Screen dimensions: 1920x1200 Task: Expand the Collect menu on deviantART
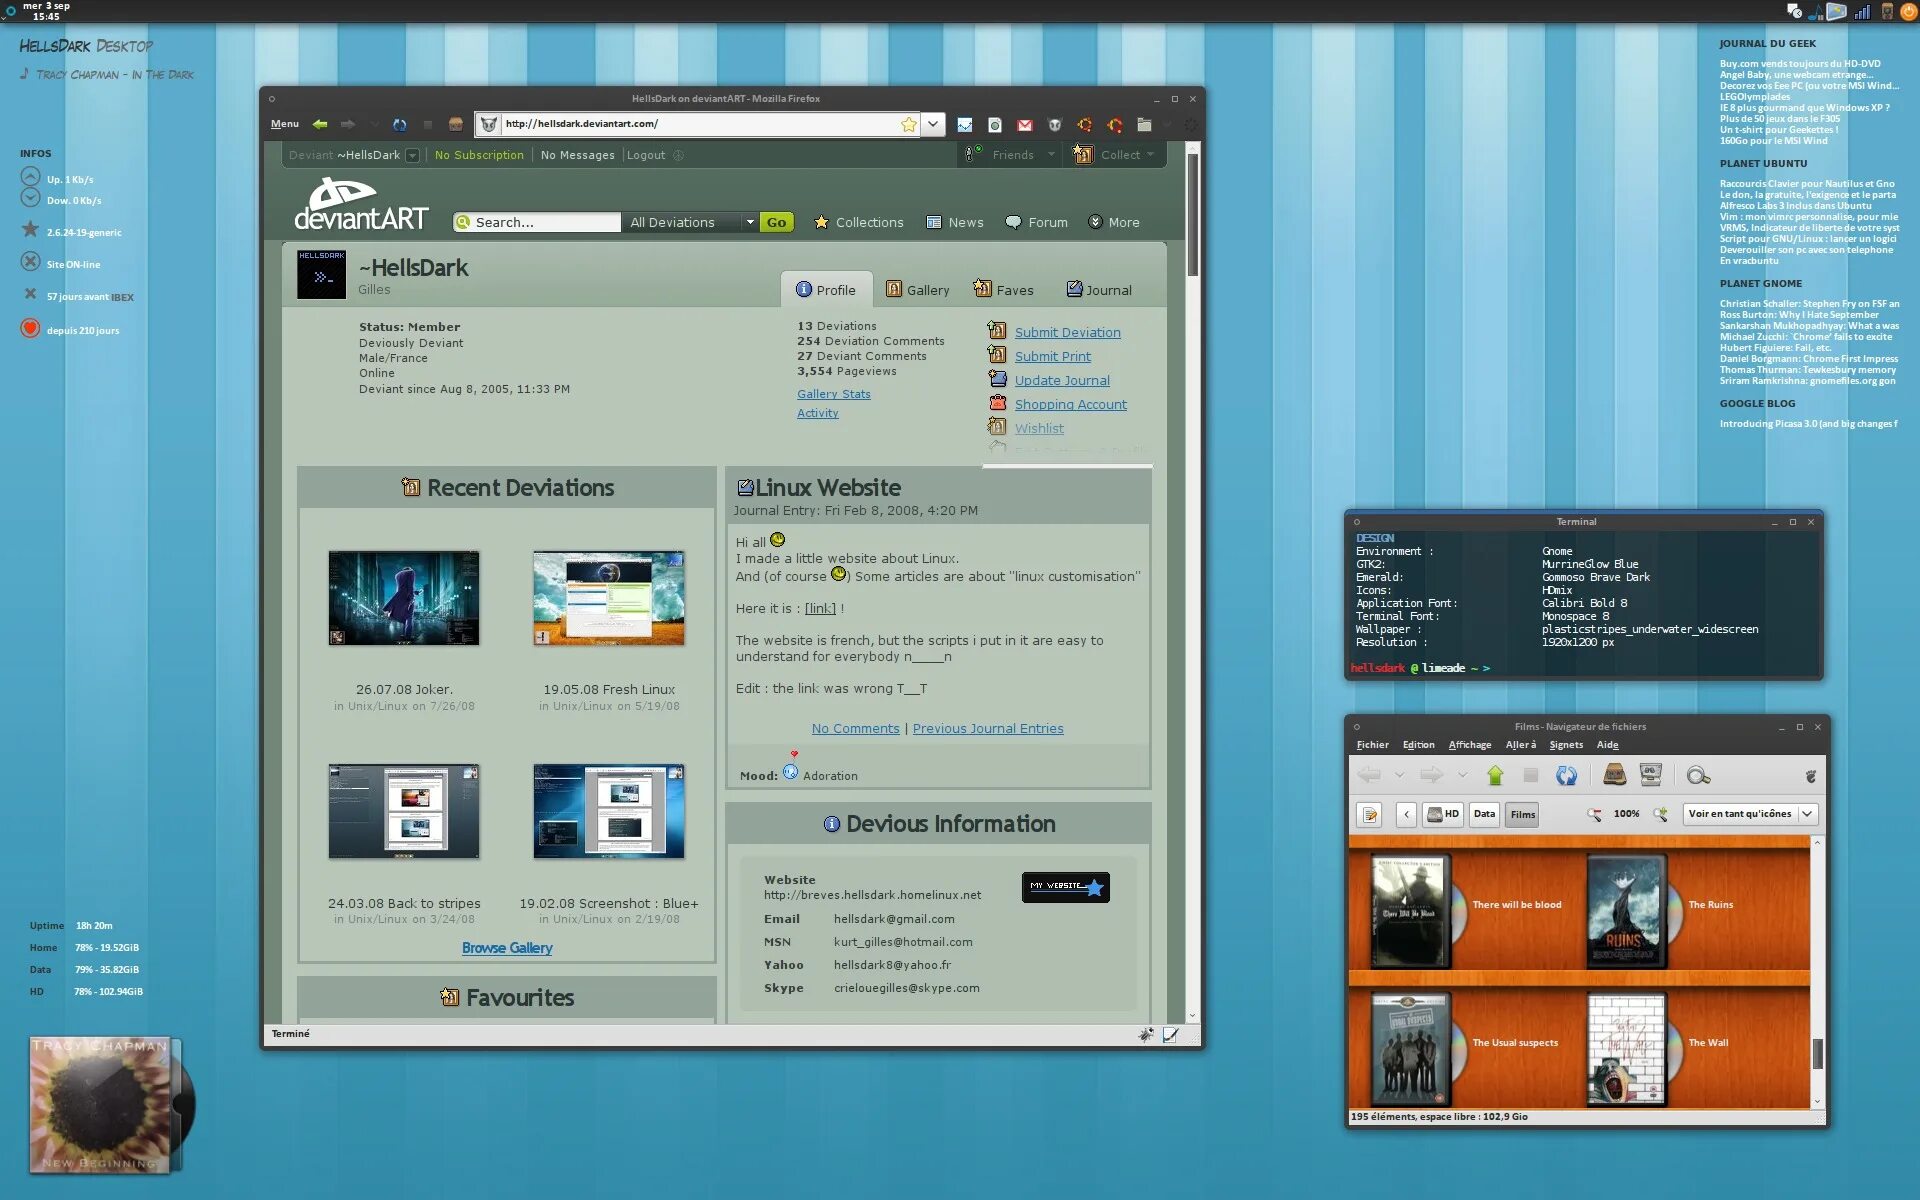[1125, 155]
